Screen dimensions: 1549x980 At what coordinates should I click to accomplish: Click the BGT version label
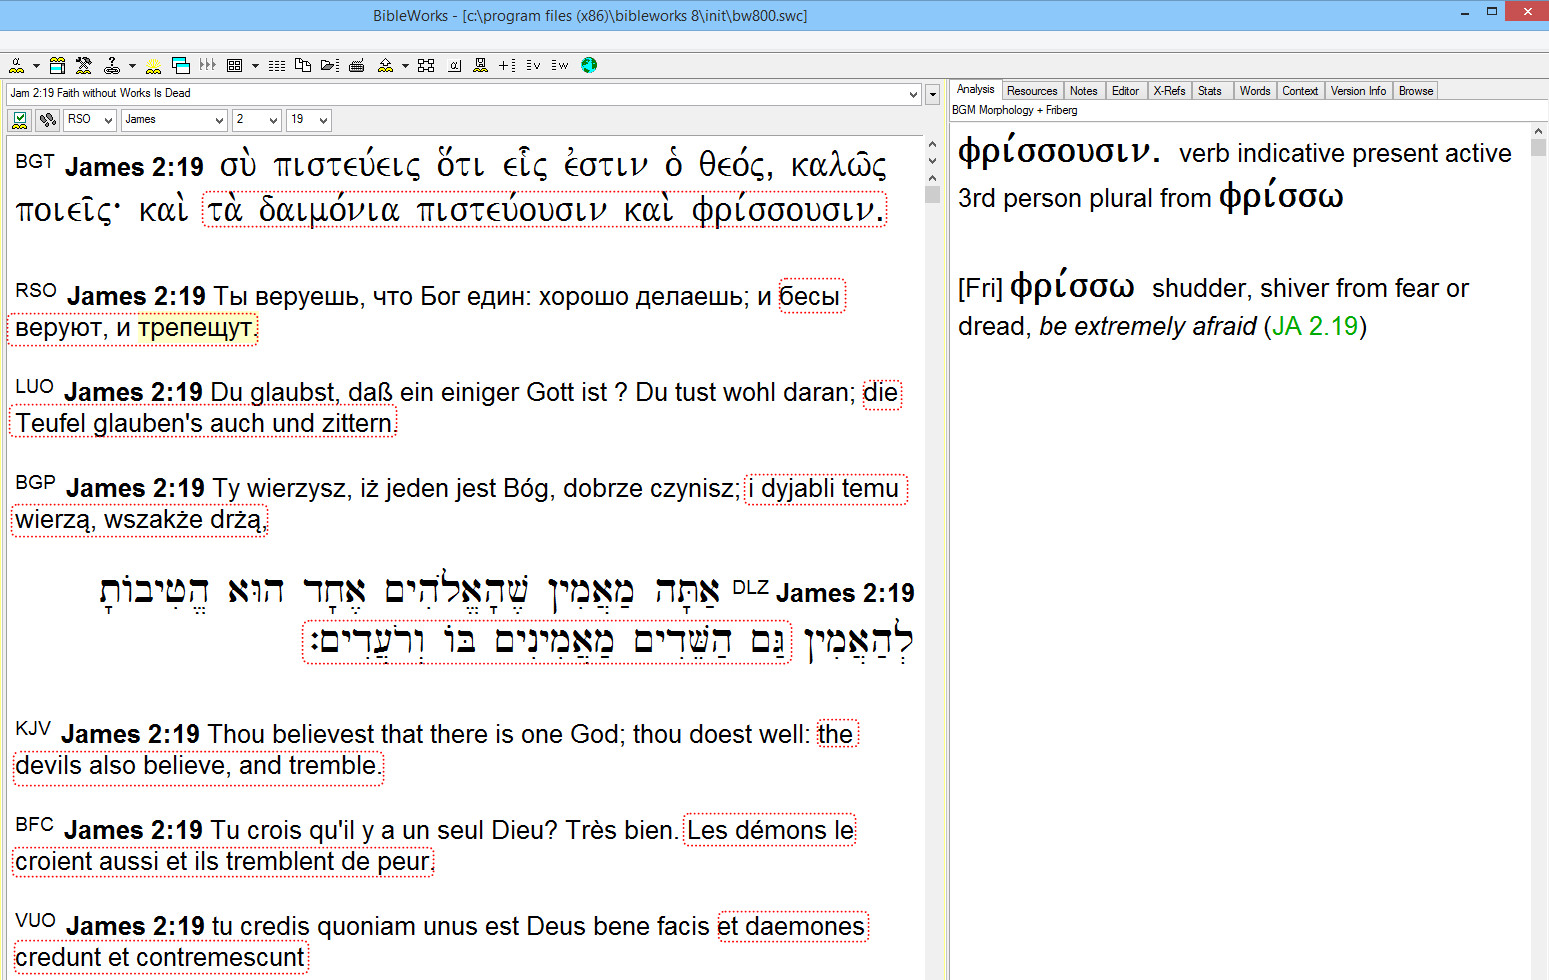point(35,161)
